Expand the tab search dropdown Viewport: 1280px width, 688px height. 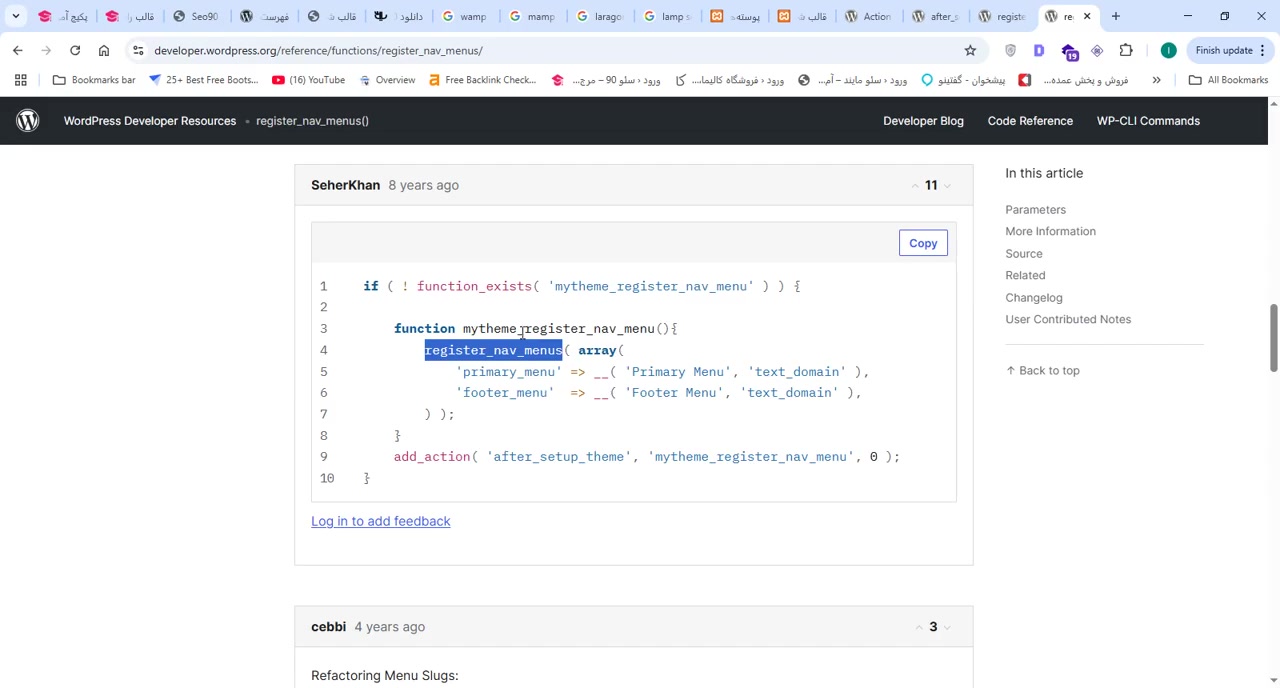pyautogui.click(x=16, y=16)
